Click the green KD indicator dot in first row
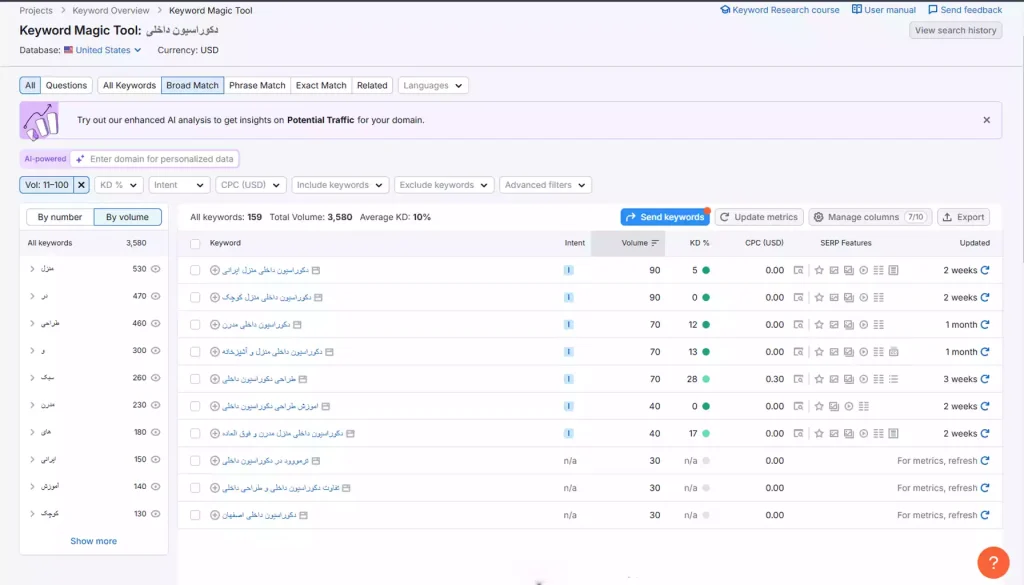 706,270
